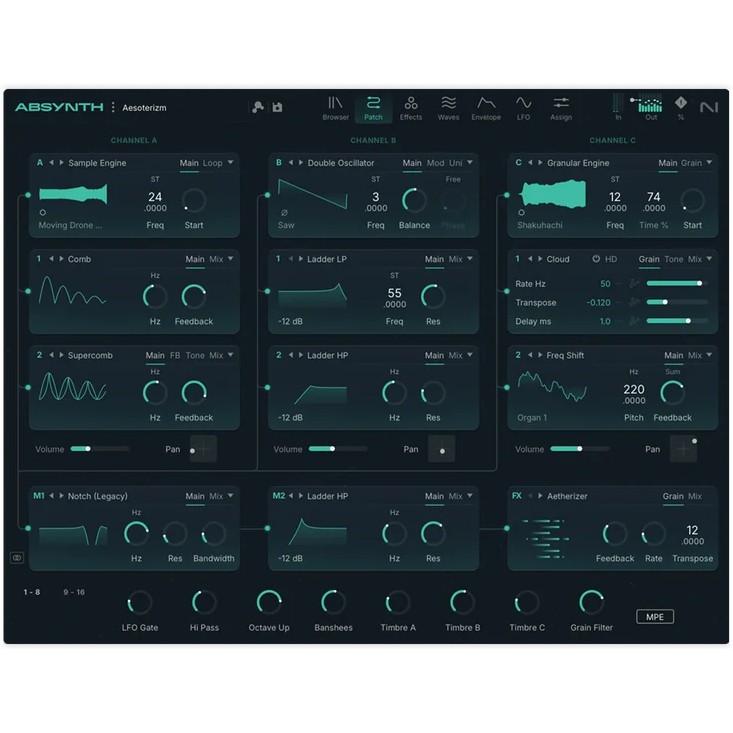
Task: Select next module for Aetherizer FX
Action: pyautogui.click(x=540, y=496)
